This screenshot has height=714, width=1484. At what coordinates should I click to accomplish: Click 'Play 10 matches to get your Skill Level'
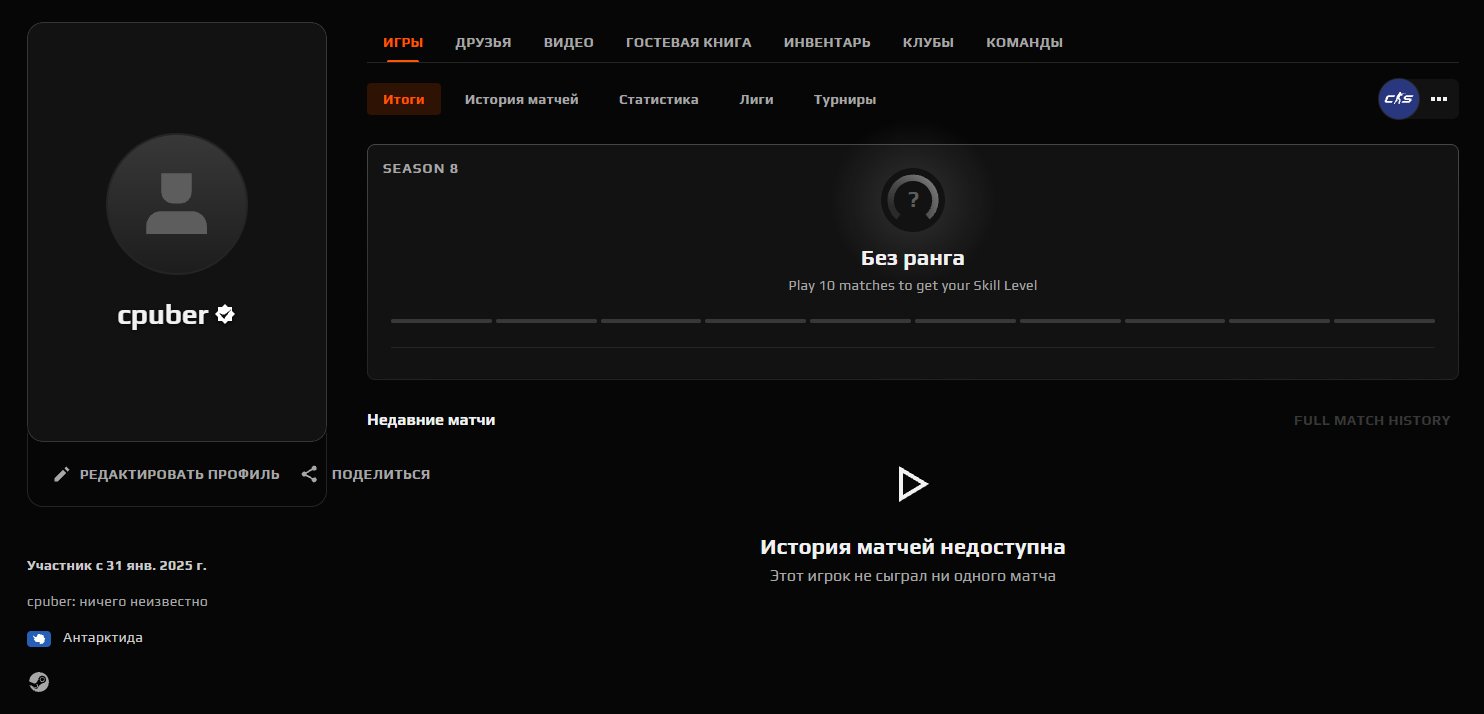click(x=913, y=285)
